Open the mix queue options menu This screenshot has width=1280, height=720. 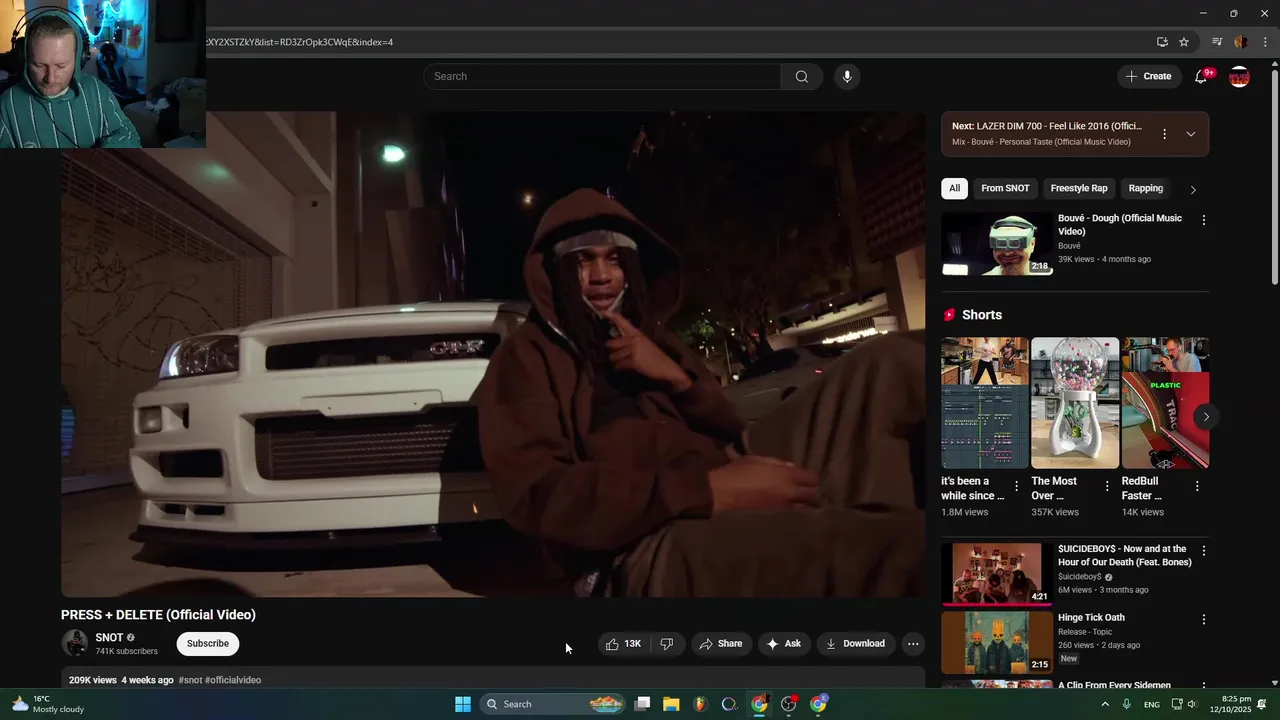coord(1164,134)
